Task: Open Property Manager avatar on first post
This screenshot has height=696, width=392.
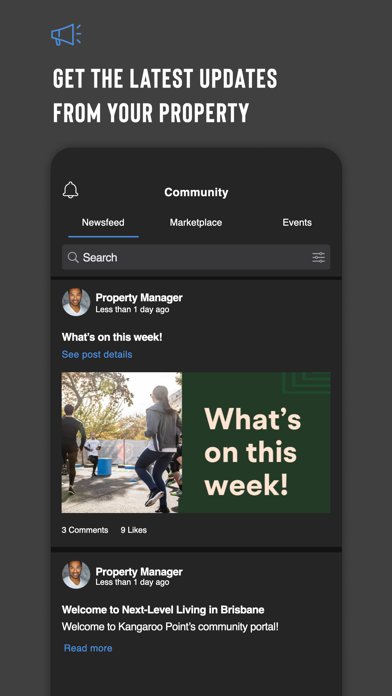Action: click(76, 302)
